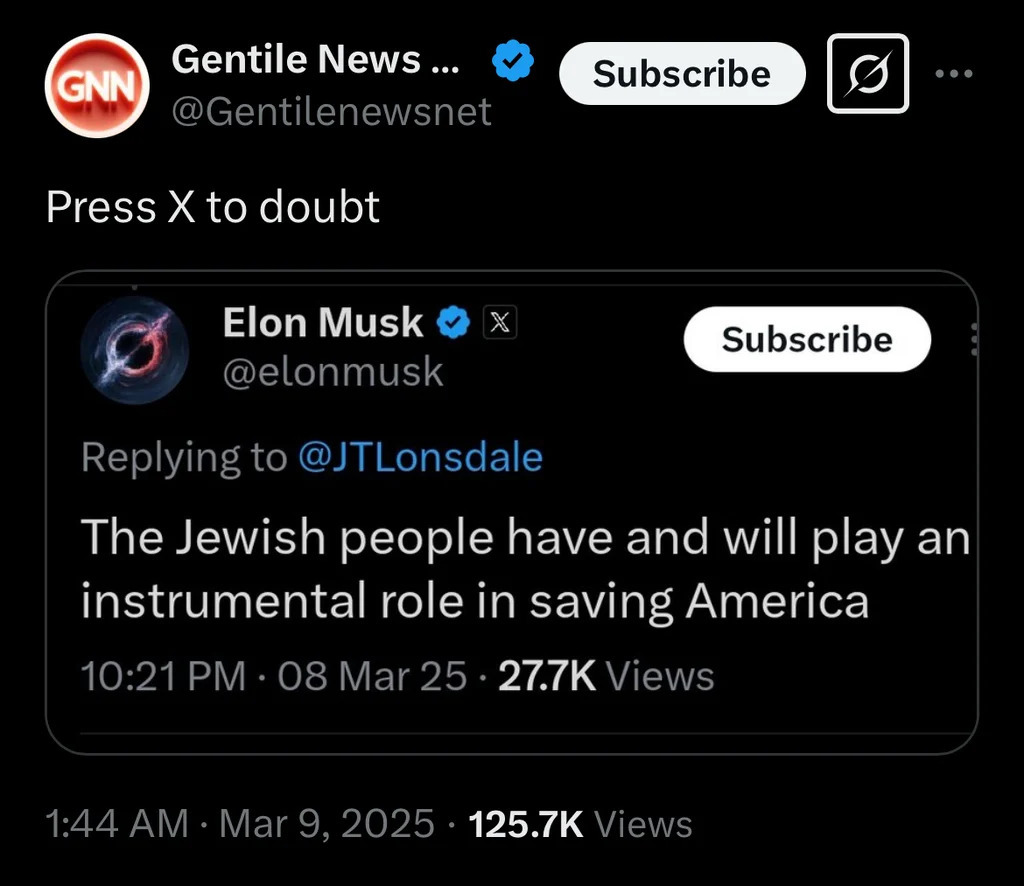Screen dimensions: 1024x886
Task: Click Elon Musk's avatar in the quoted post
Action: point(135,350)
